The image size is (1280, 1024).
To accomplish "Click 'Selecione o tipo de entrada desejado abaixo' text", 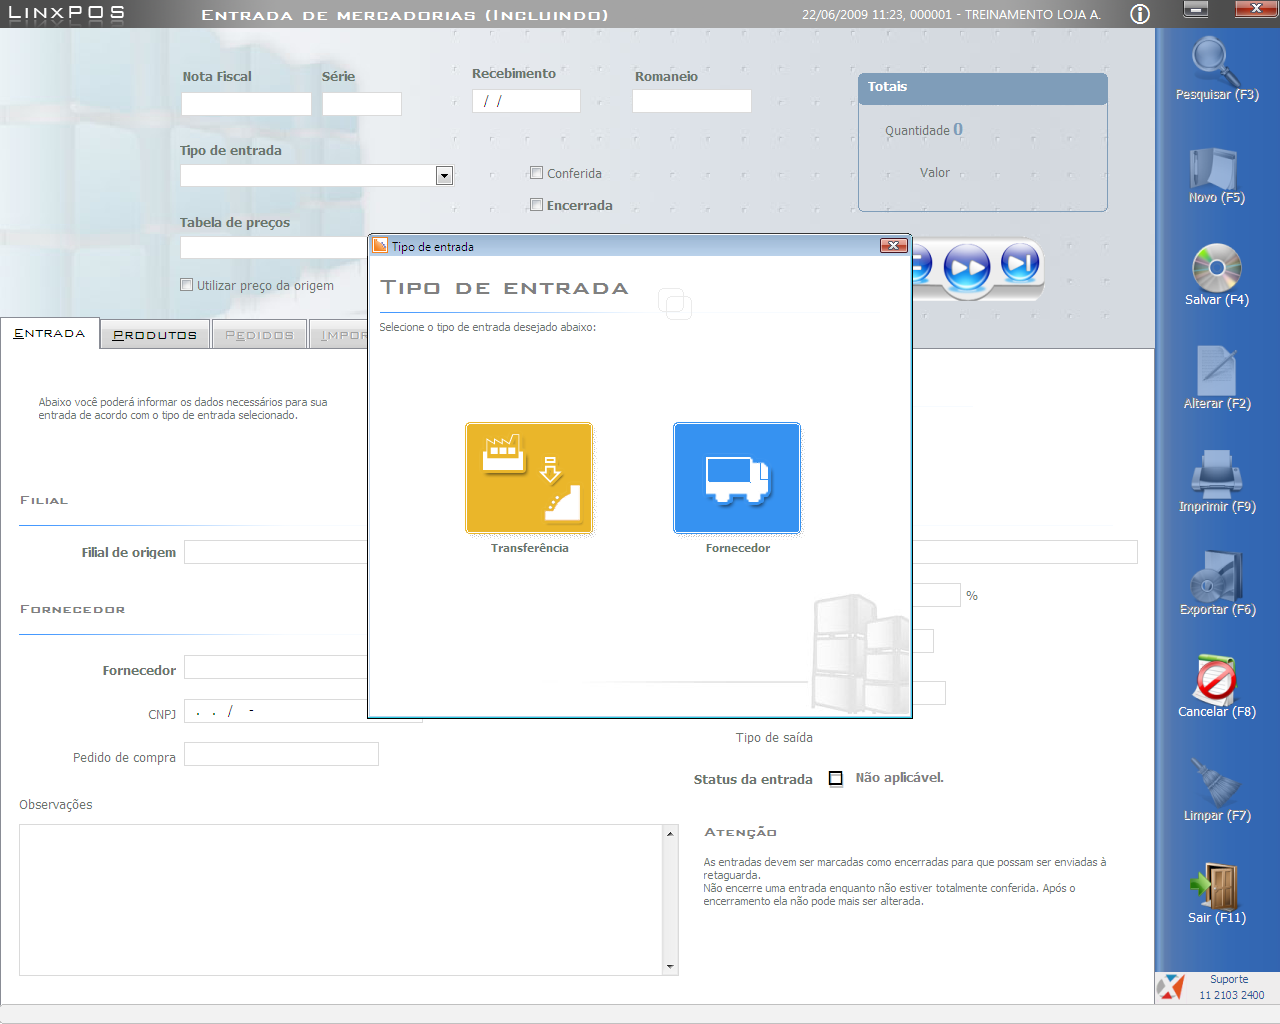I will point(488,327).
